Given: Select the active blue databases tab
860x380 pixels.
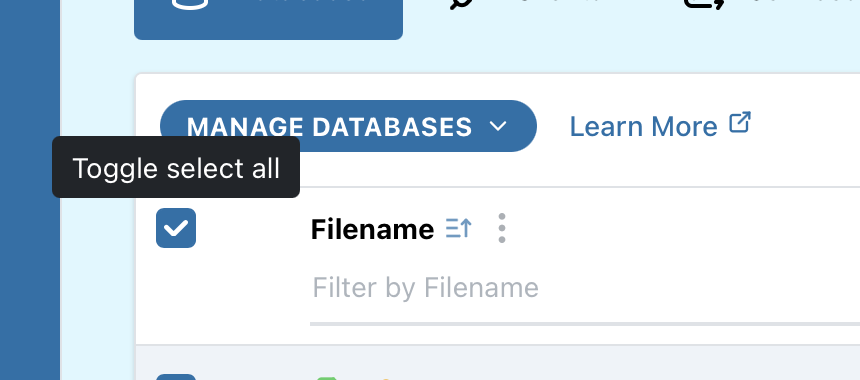Looking at the screenshot, I should (x=268, y=20).
